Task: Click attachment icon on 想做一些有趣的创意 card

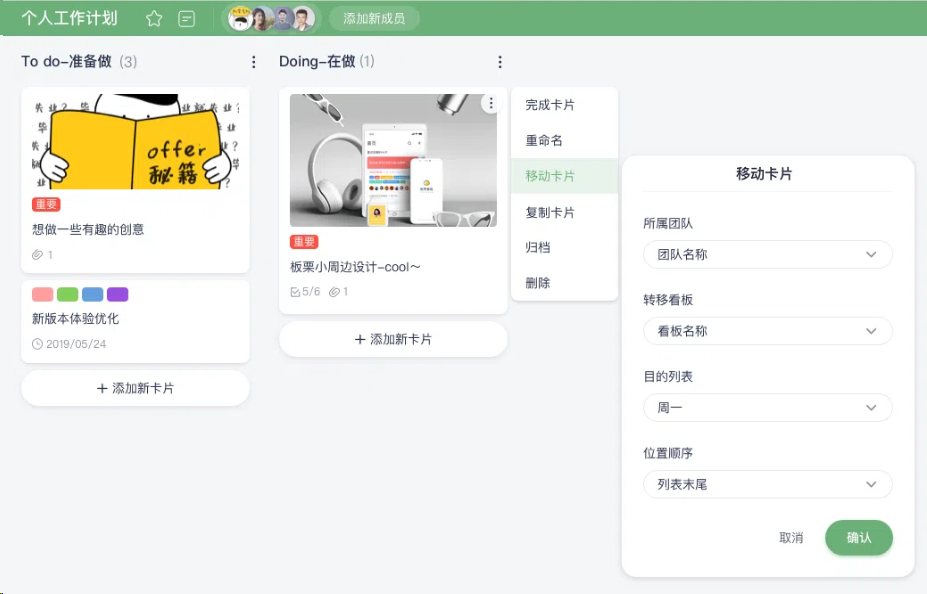Action: tap(38, 255)
